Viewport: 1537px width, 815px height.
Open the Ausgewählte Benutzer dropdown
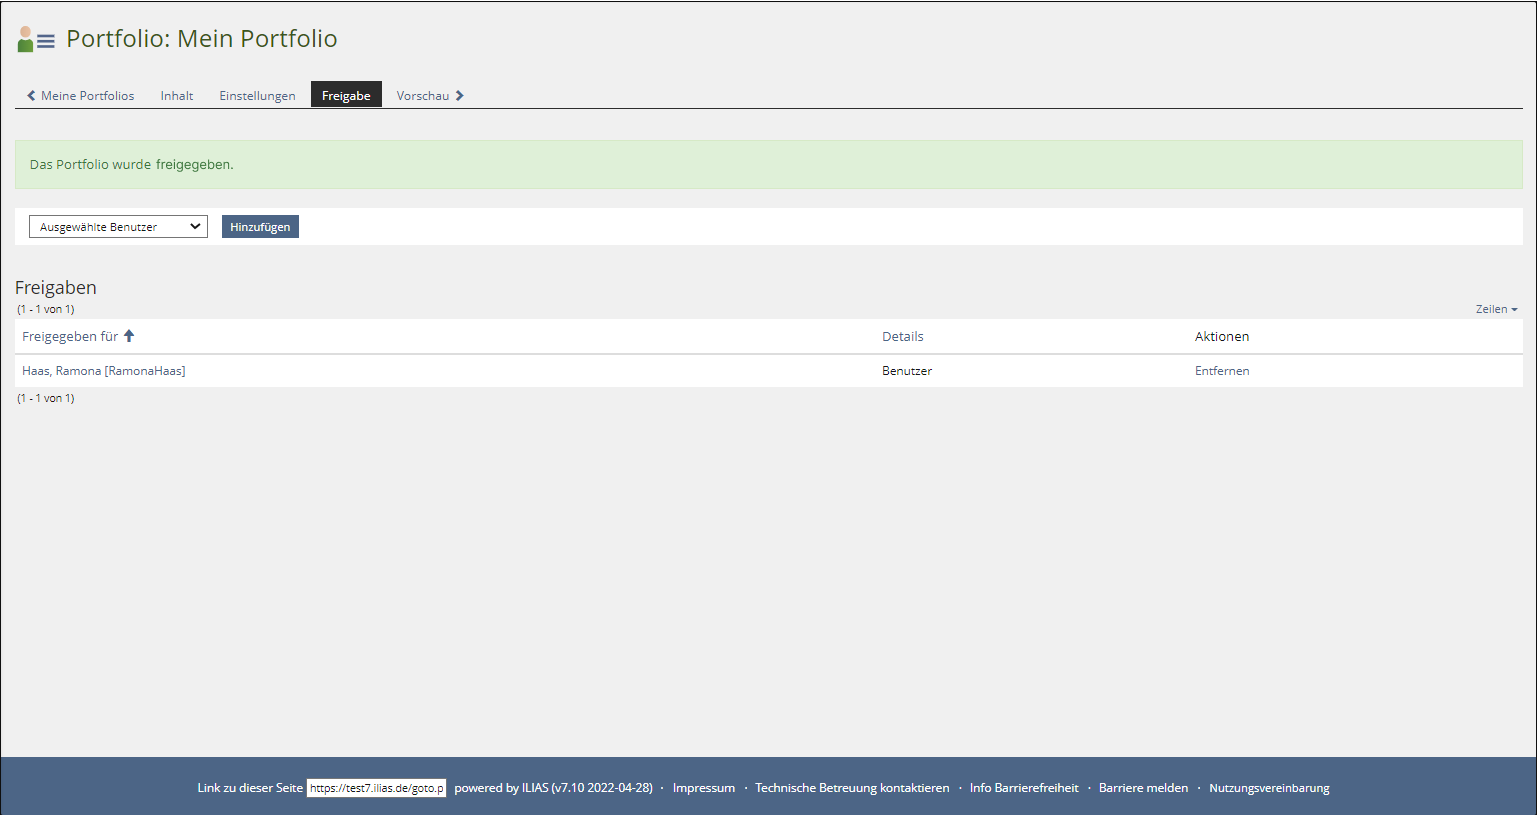[x=118, y=227]
